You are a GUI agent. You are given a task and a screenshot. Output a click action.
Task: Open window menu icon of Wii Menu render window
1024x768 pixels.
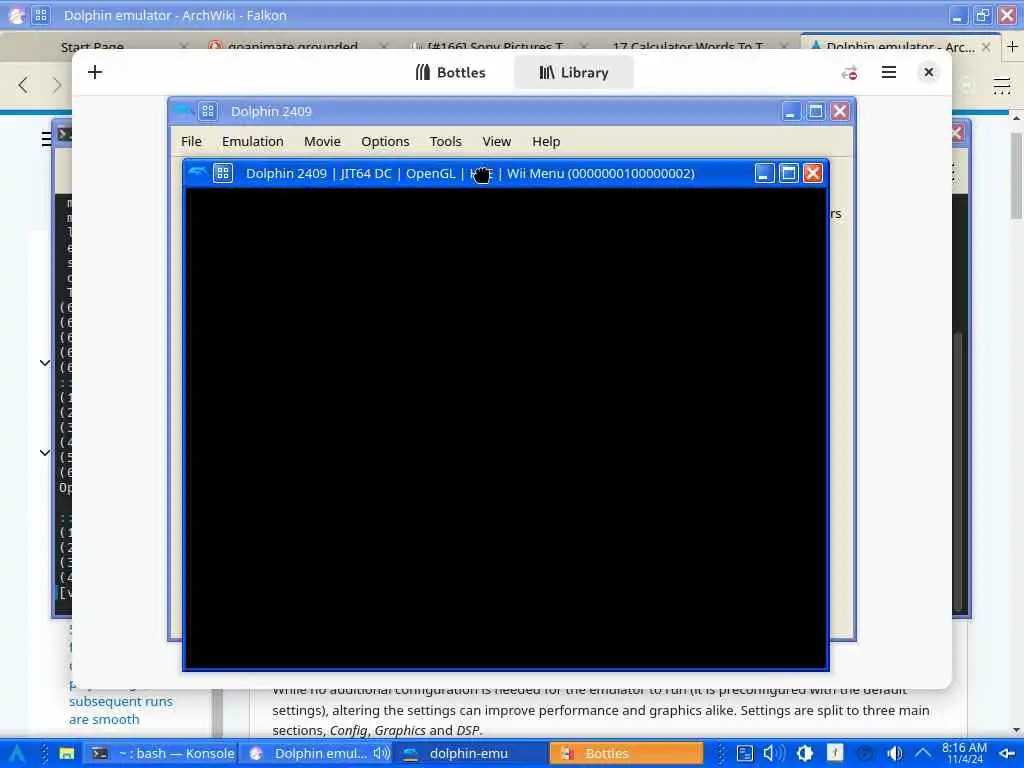(223, 173)
